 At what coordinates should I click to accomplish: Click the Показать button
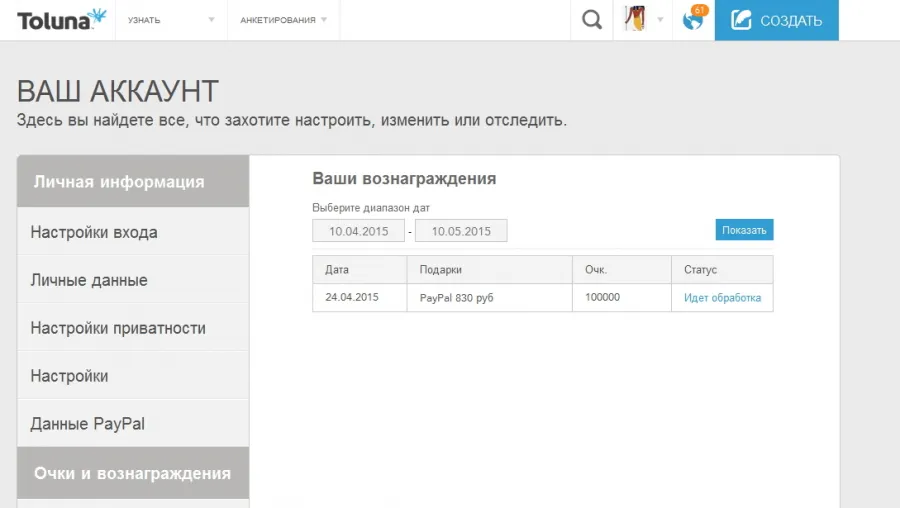744,230
